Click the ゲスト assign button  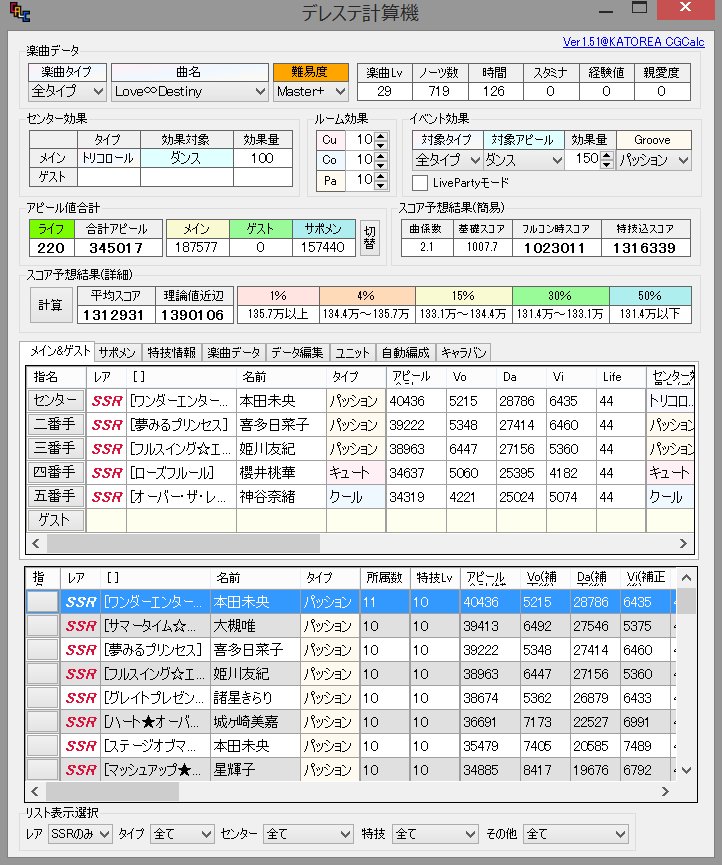[56, 520]
